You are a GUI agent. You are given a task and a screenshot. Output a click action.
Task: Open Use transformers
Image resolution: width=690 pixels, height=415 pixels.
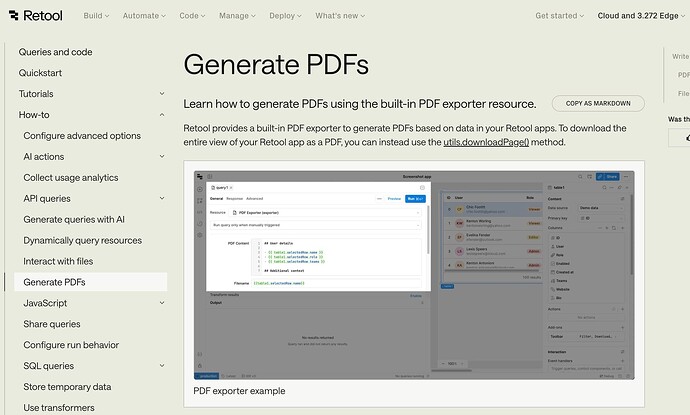pyautogui.click(x=59, y=408)
